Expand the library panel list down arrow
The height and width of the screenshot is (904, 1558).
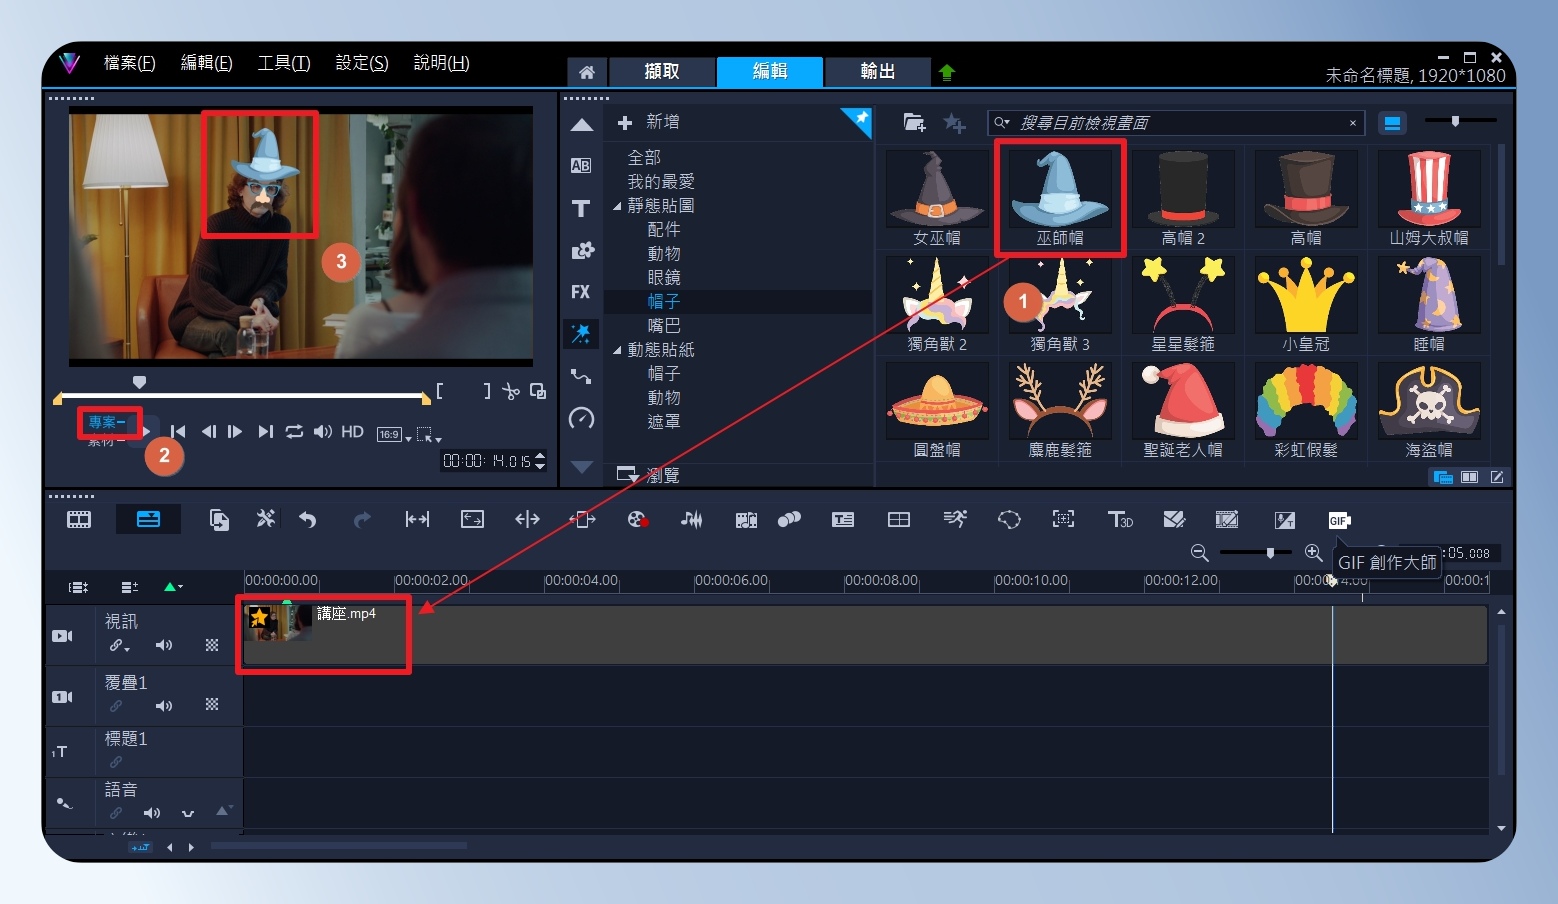coord(582,467)
